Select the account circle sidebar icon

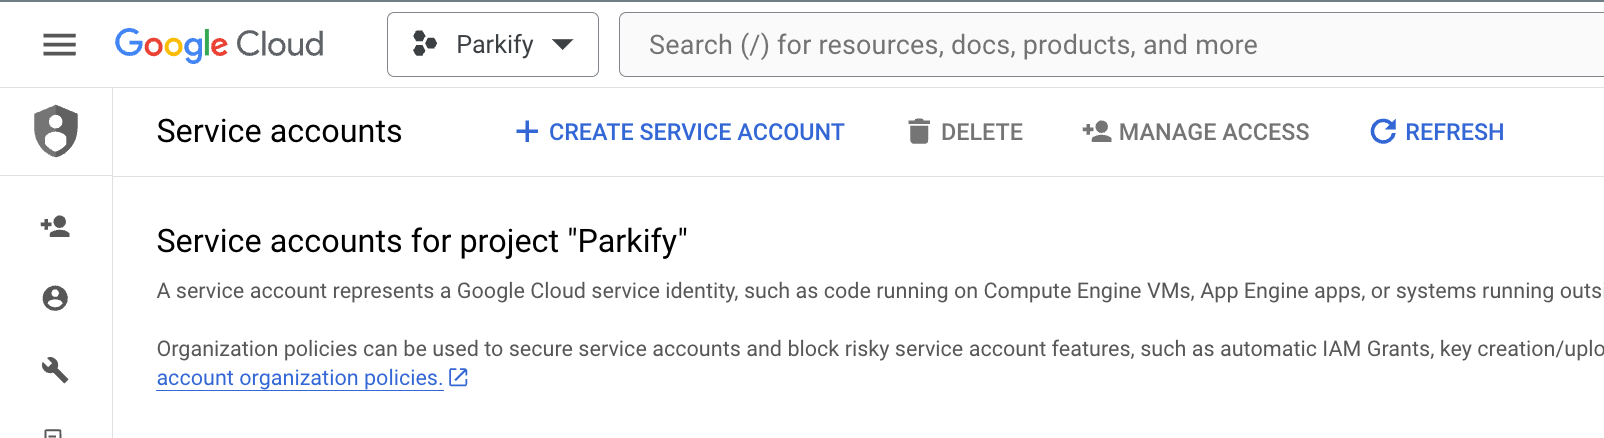55,298
